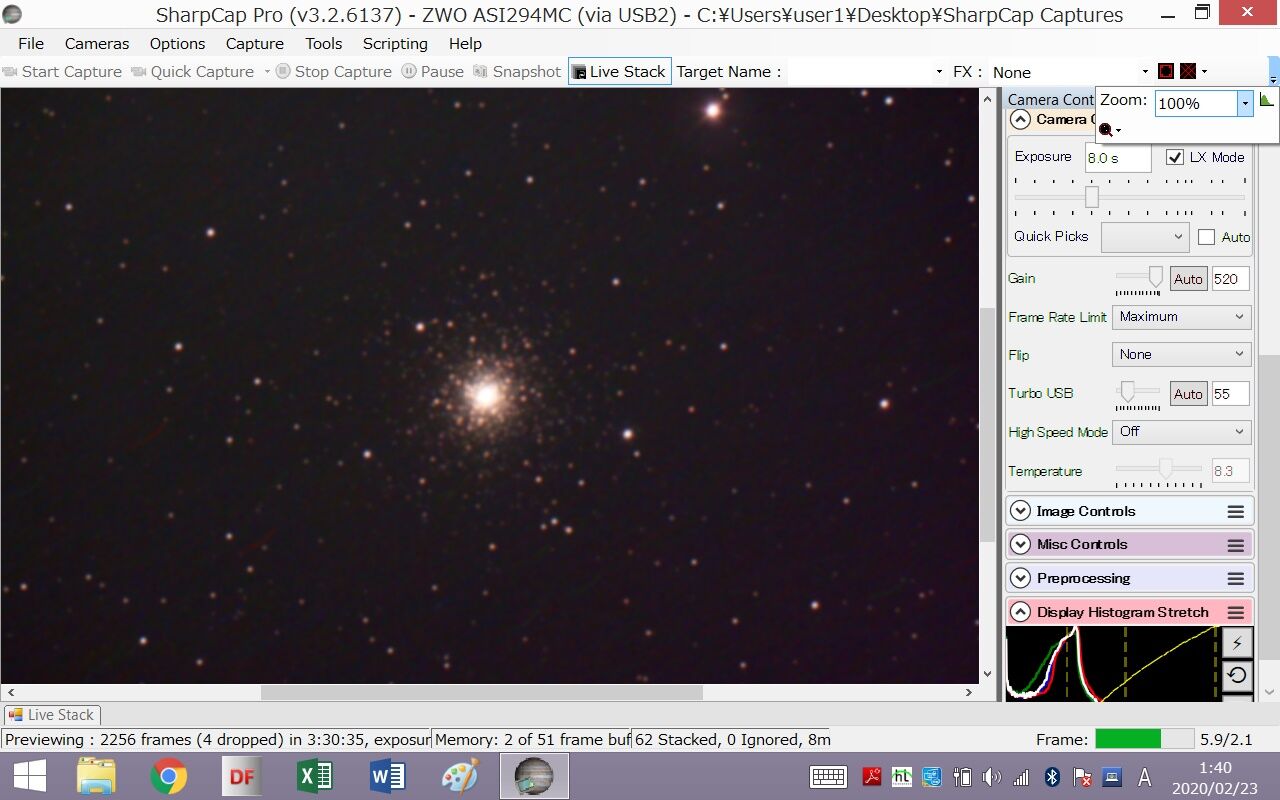Open the Frame Rate Limit dropdown
This screenshot has width=1280, height=800.
tap(1182, 317)
